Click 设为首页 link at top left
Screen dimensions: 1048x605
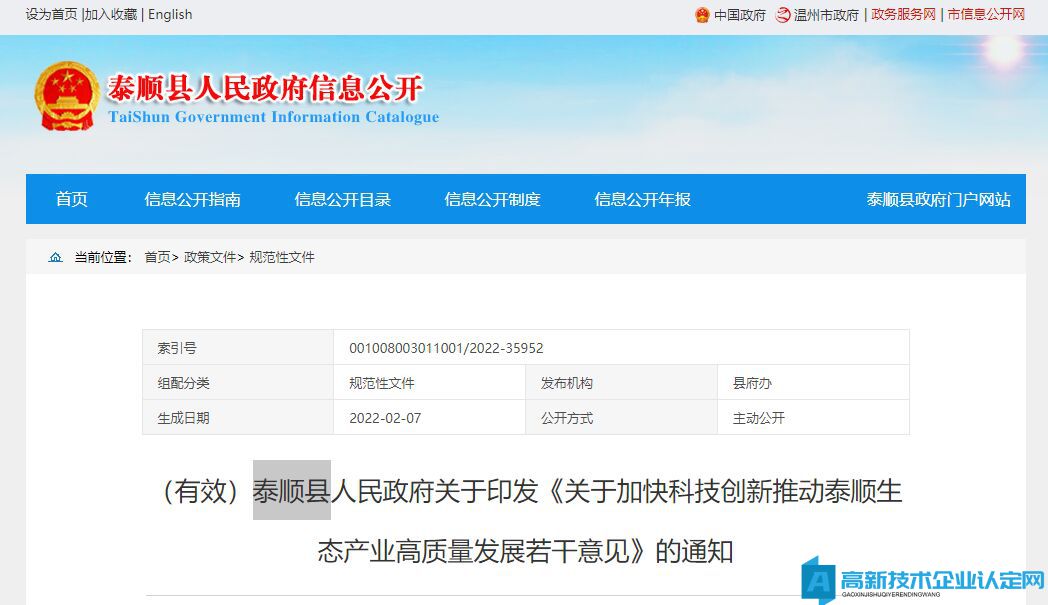(x=51, y=15)
